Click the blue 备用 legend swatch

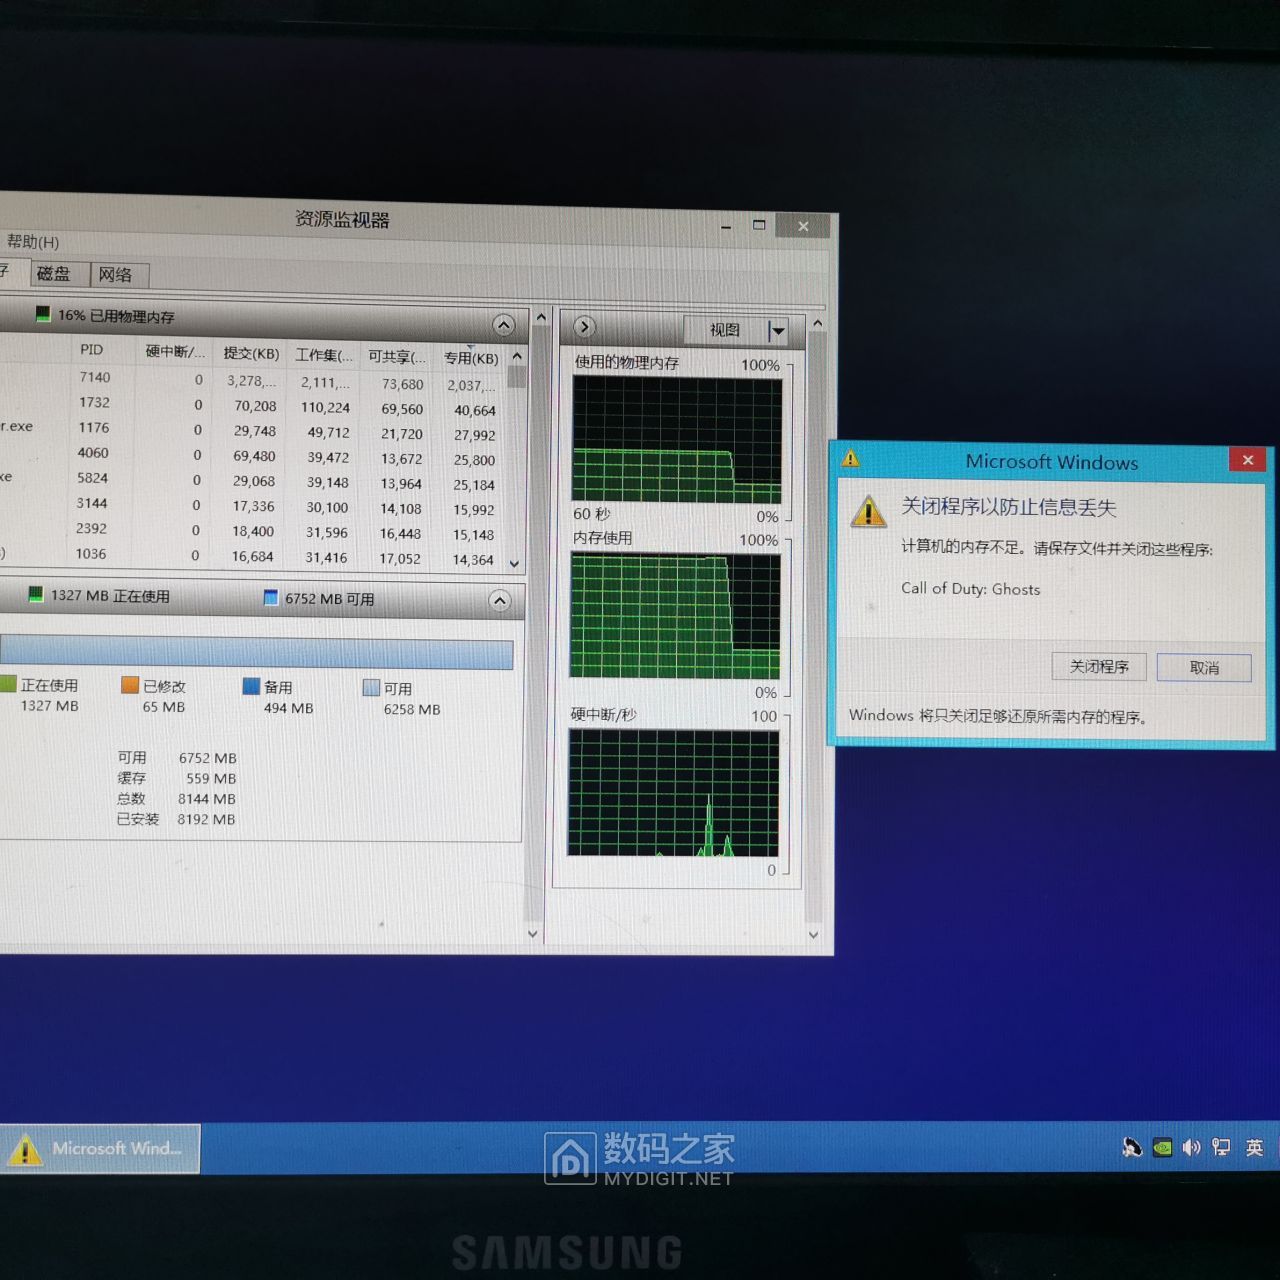coord(251,686)
